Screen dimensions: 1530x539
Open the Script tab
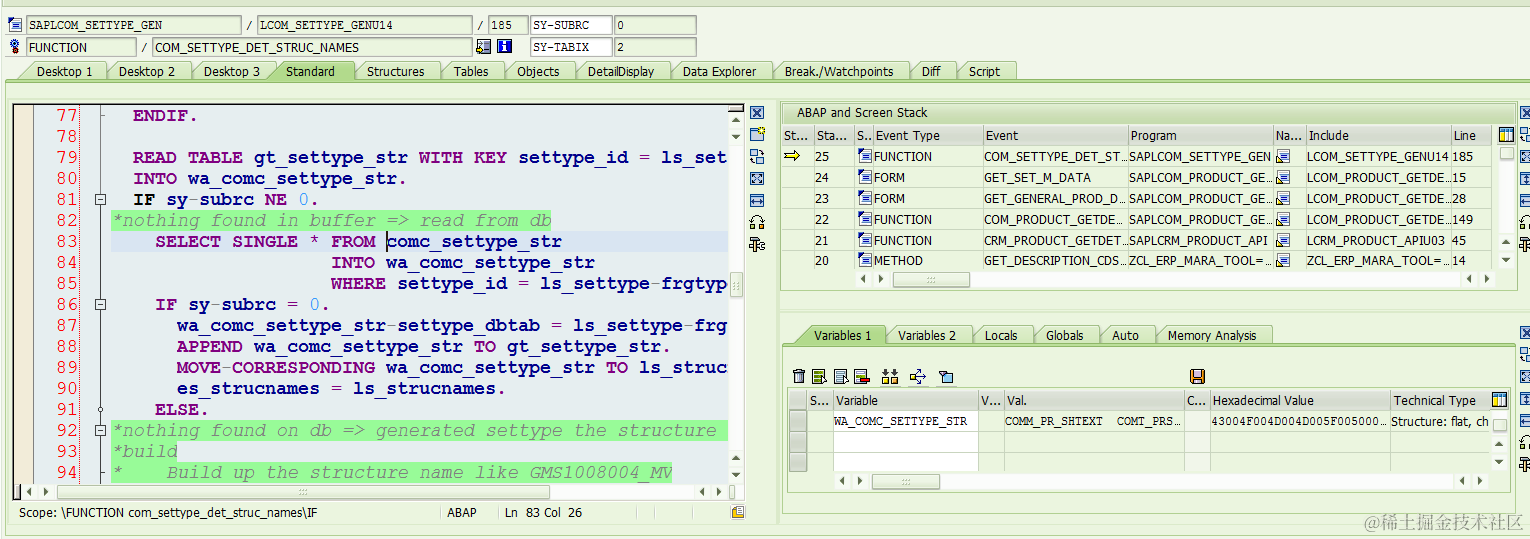[x=984, y=71]
